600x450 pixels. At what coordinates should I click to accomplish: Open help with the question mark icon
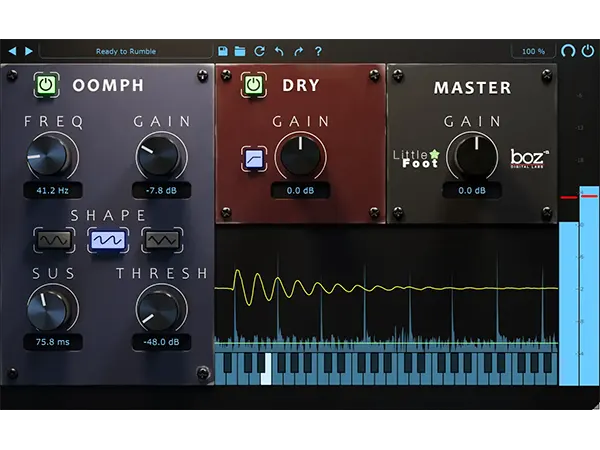pyautogui.click(x=317, y=50)
